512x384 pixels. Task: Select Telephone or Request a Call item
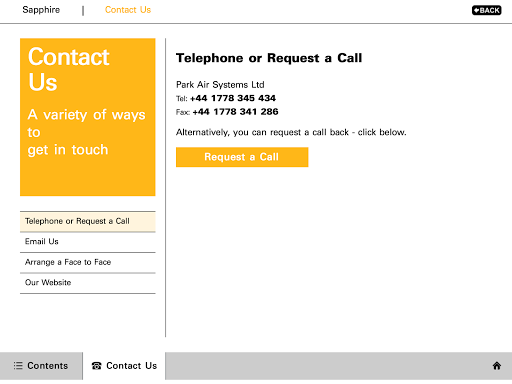[88, 221]
